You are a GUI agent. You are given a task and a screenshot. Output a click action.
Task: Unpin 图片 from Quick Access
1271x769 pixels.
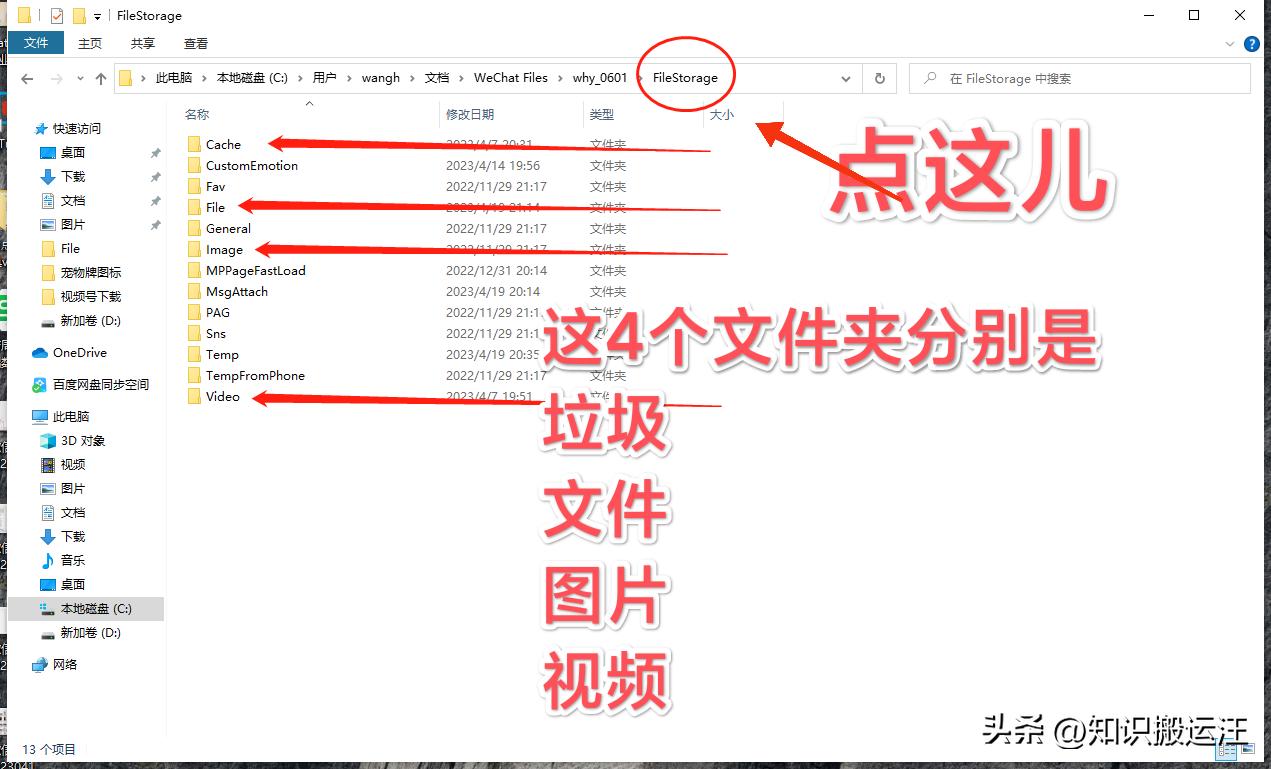coord(157,224)
